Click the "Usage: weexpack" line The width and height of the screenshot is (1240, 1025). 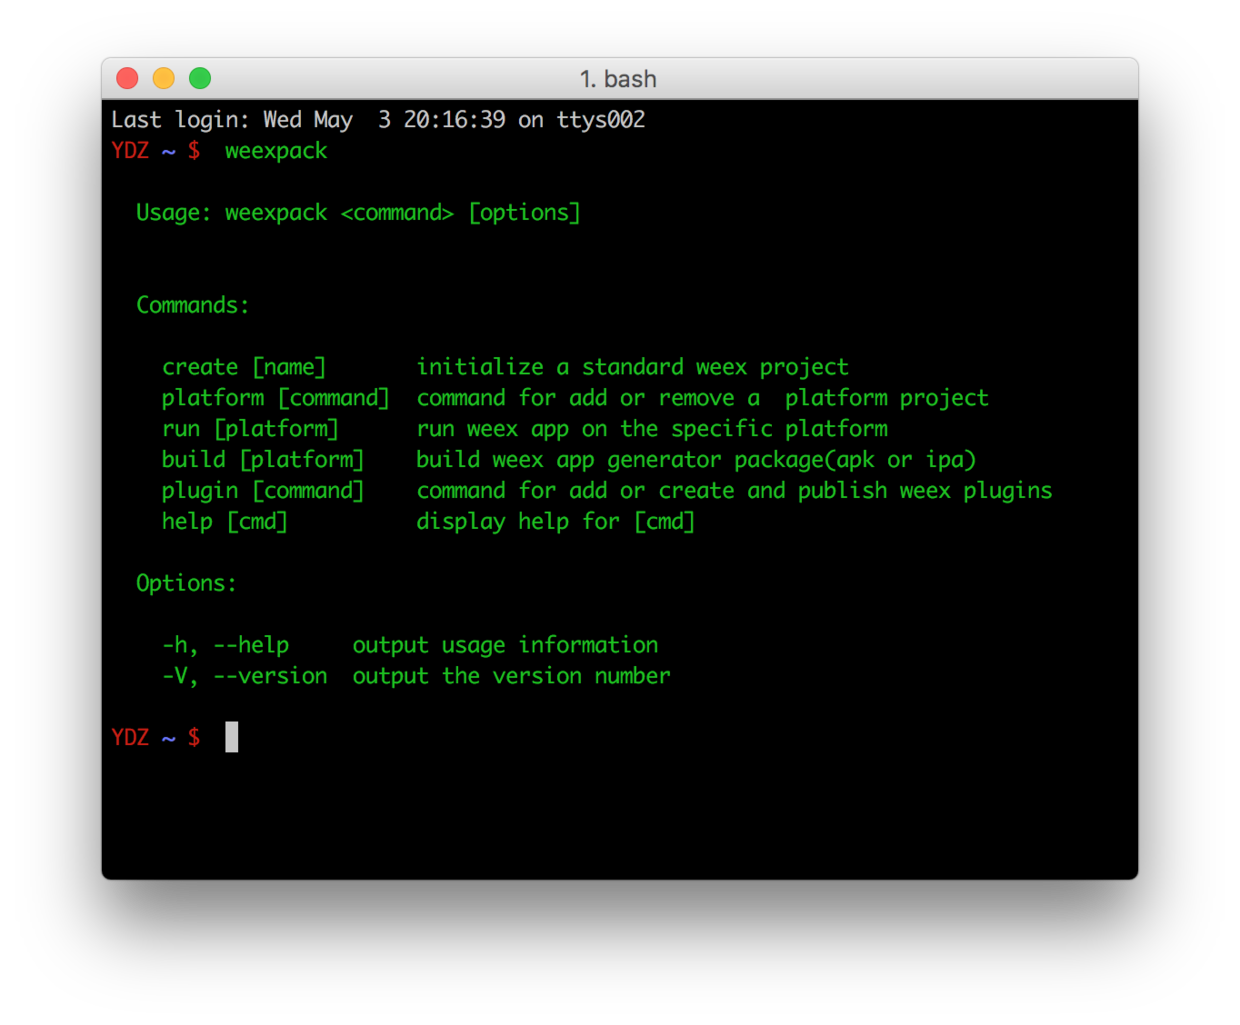tap(357, 213)
